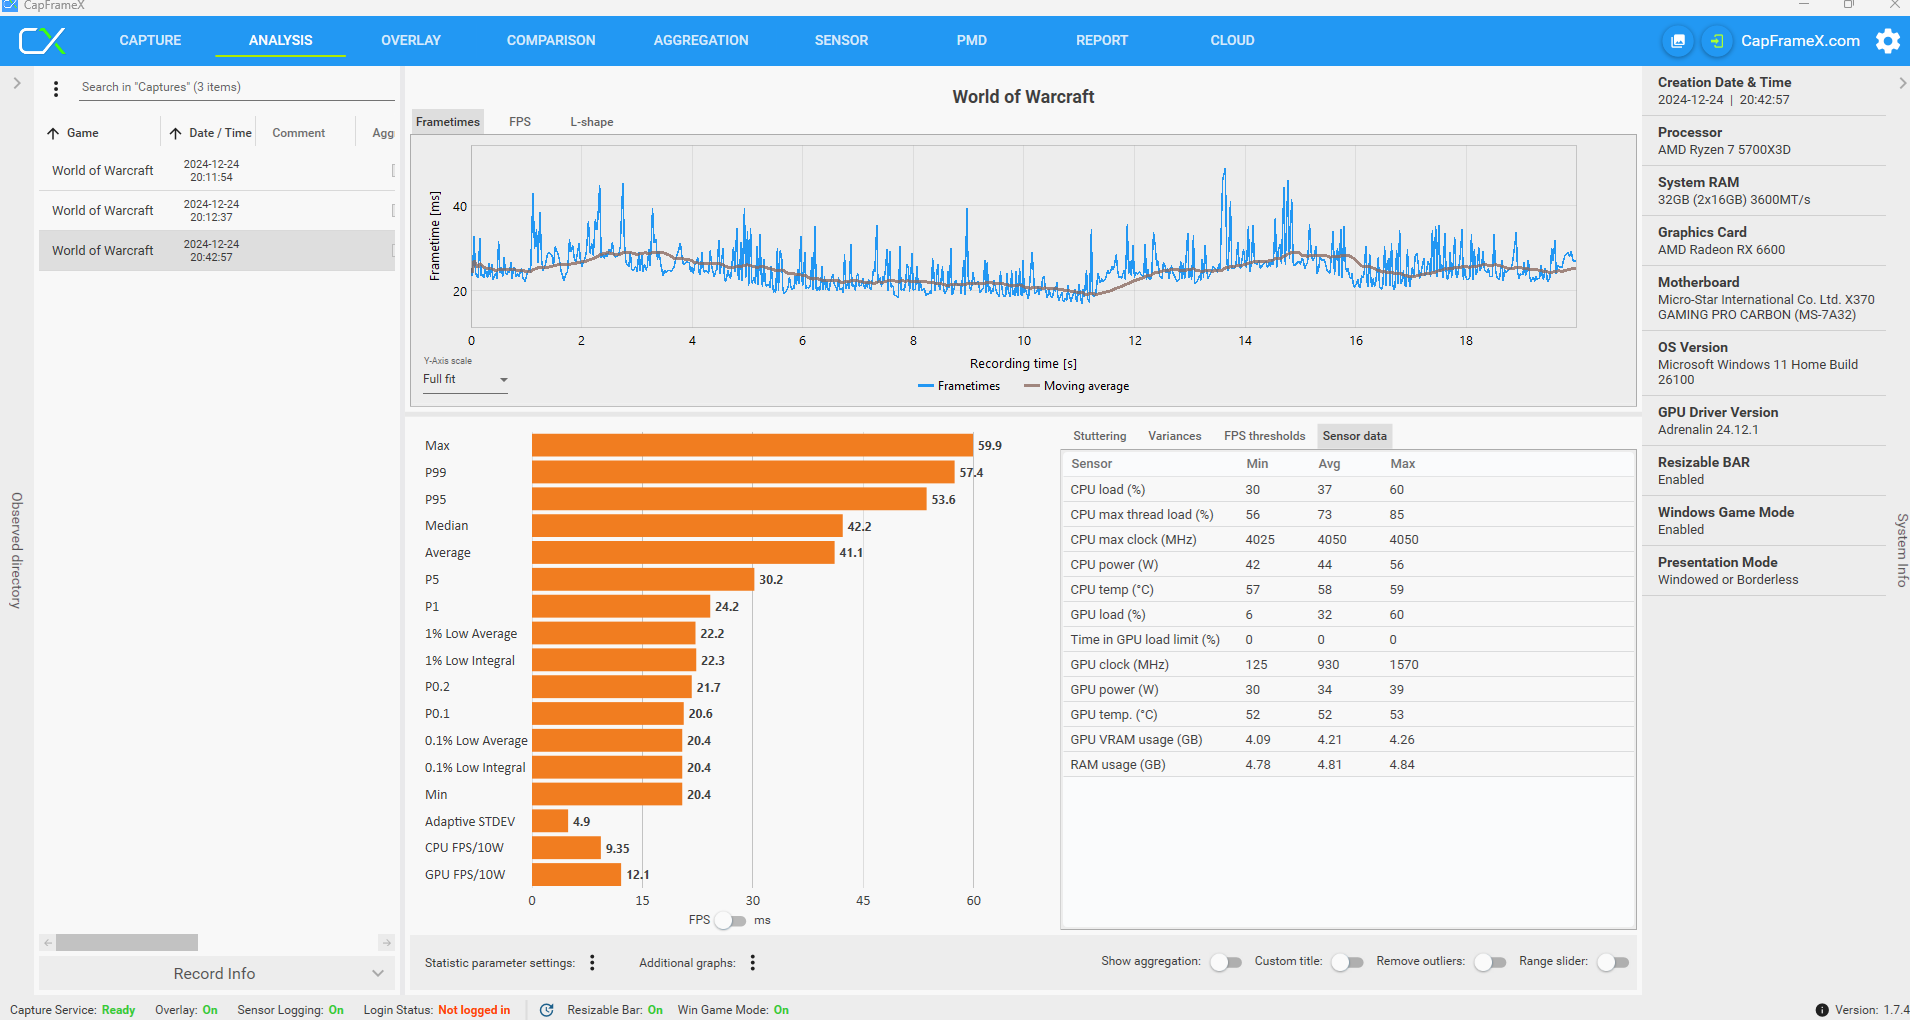Open the settings gear icon

(x=1888, y=41)
